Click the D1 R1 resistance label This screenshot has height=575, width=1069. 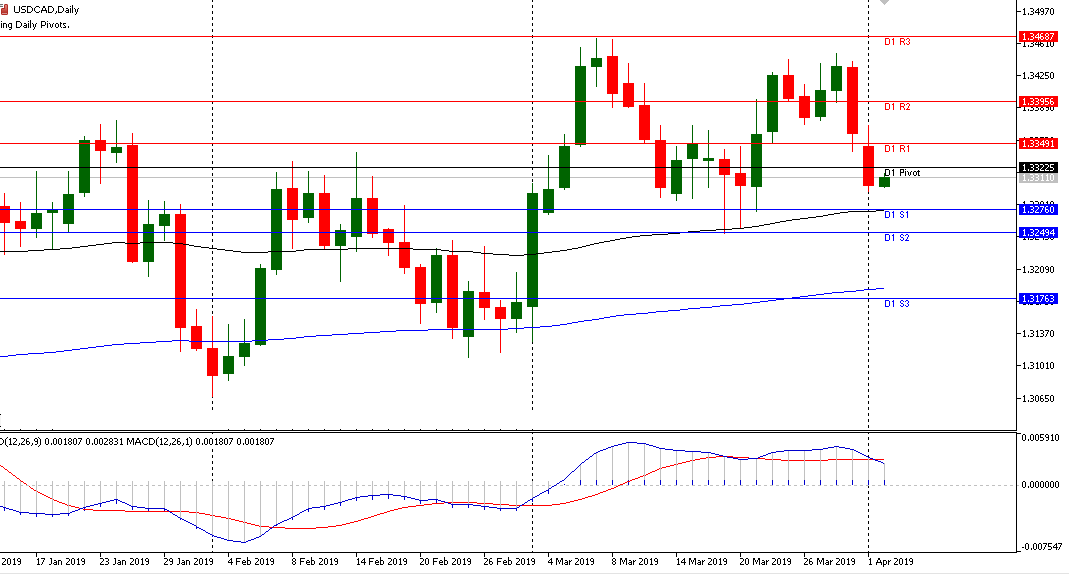point(896,149)
